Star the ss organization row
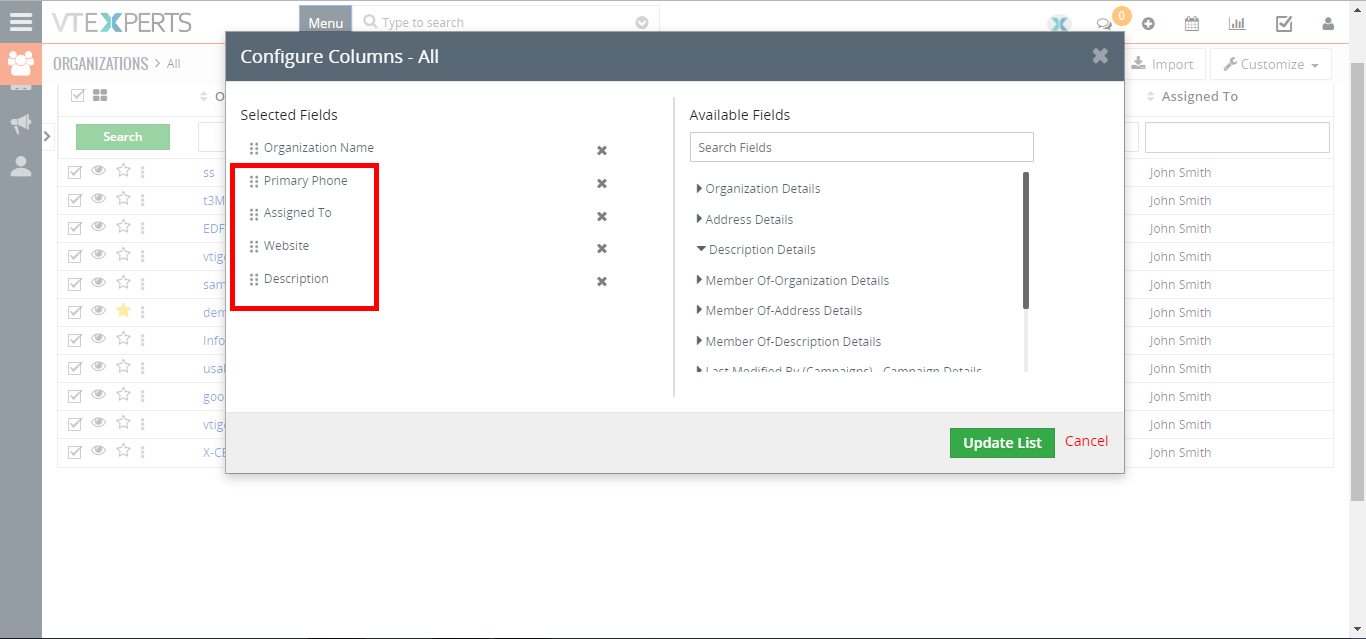Image resolution: width=1366 pixels, height=639 pixels. 123,171
